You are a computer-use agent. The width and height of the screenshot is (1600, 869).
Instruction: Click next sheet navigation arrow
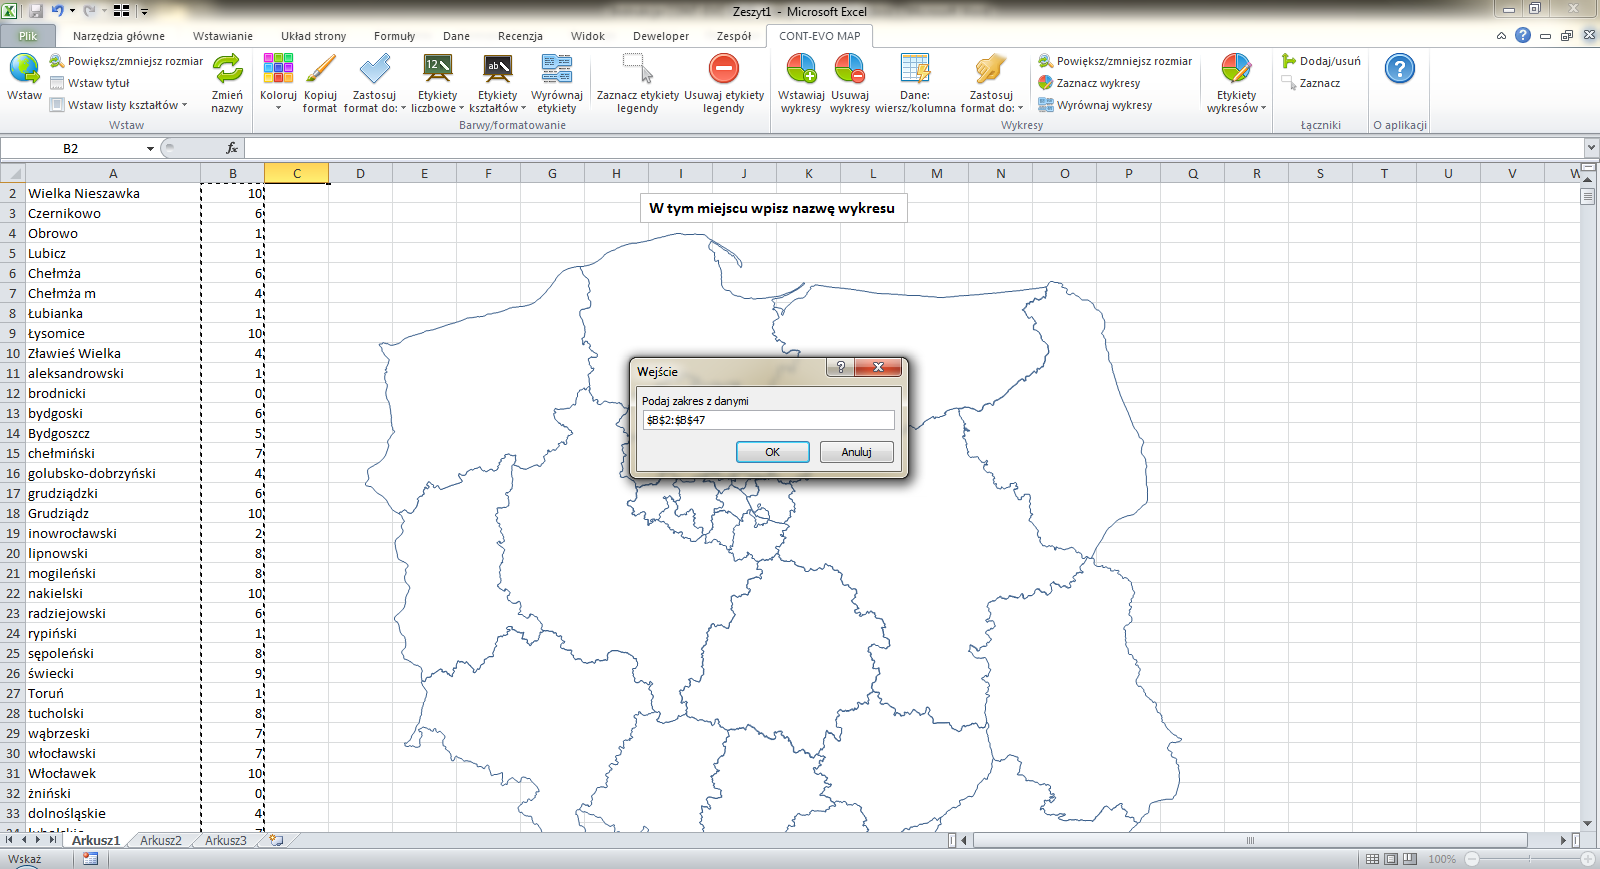point(38,840)
